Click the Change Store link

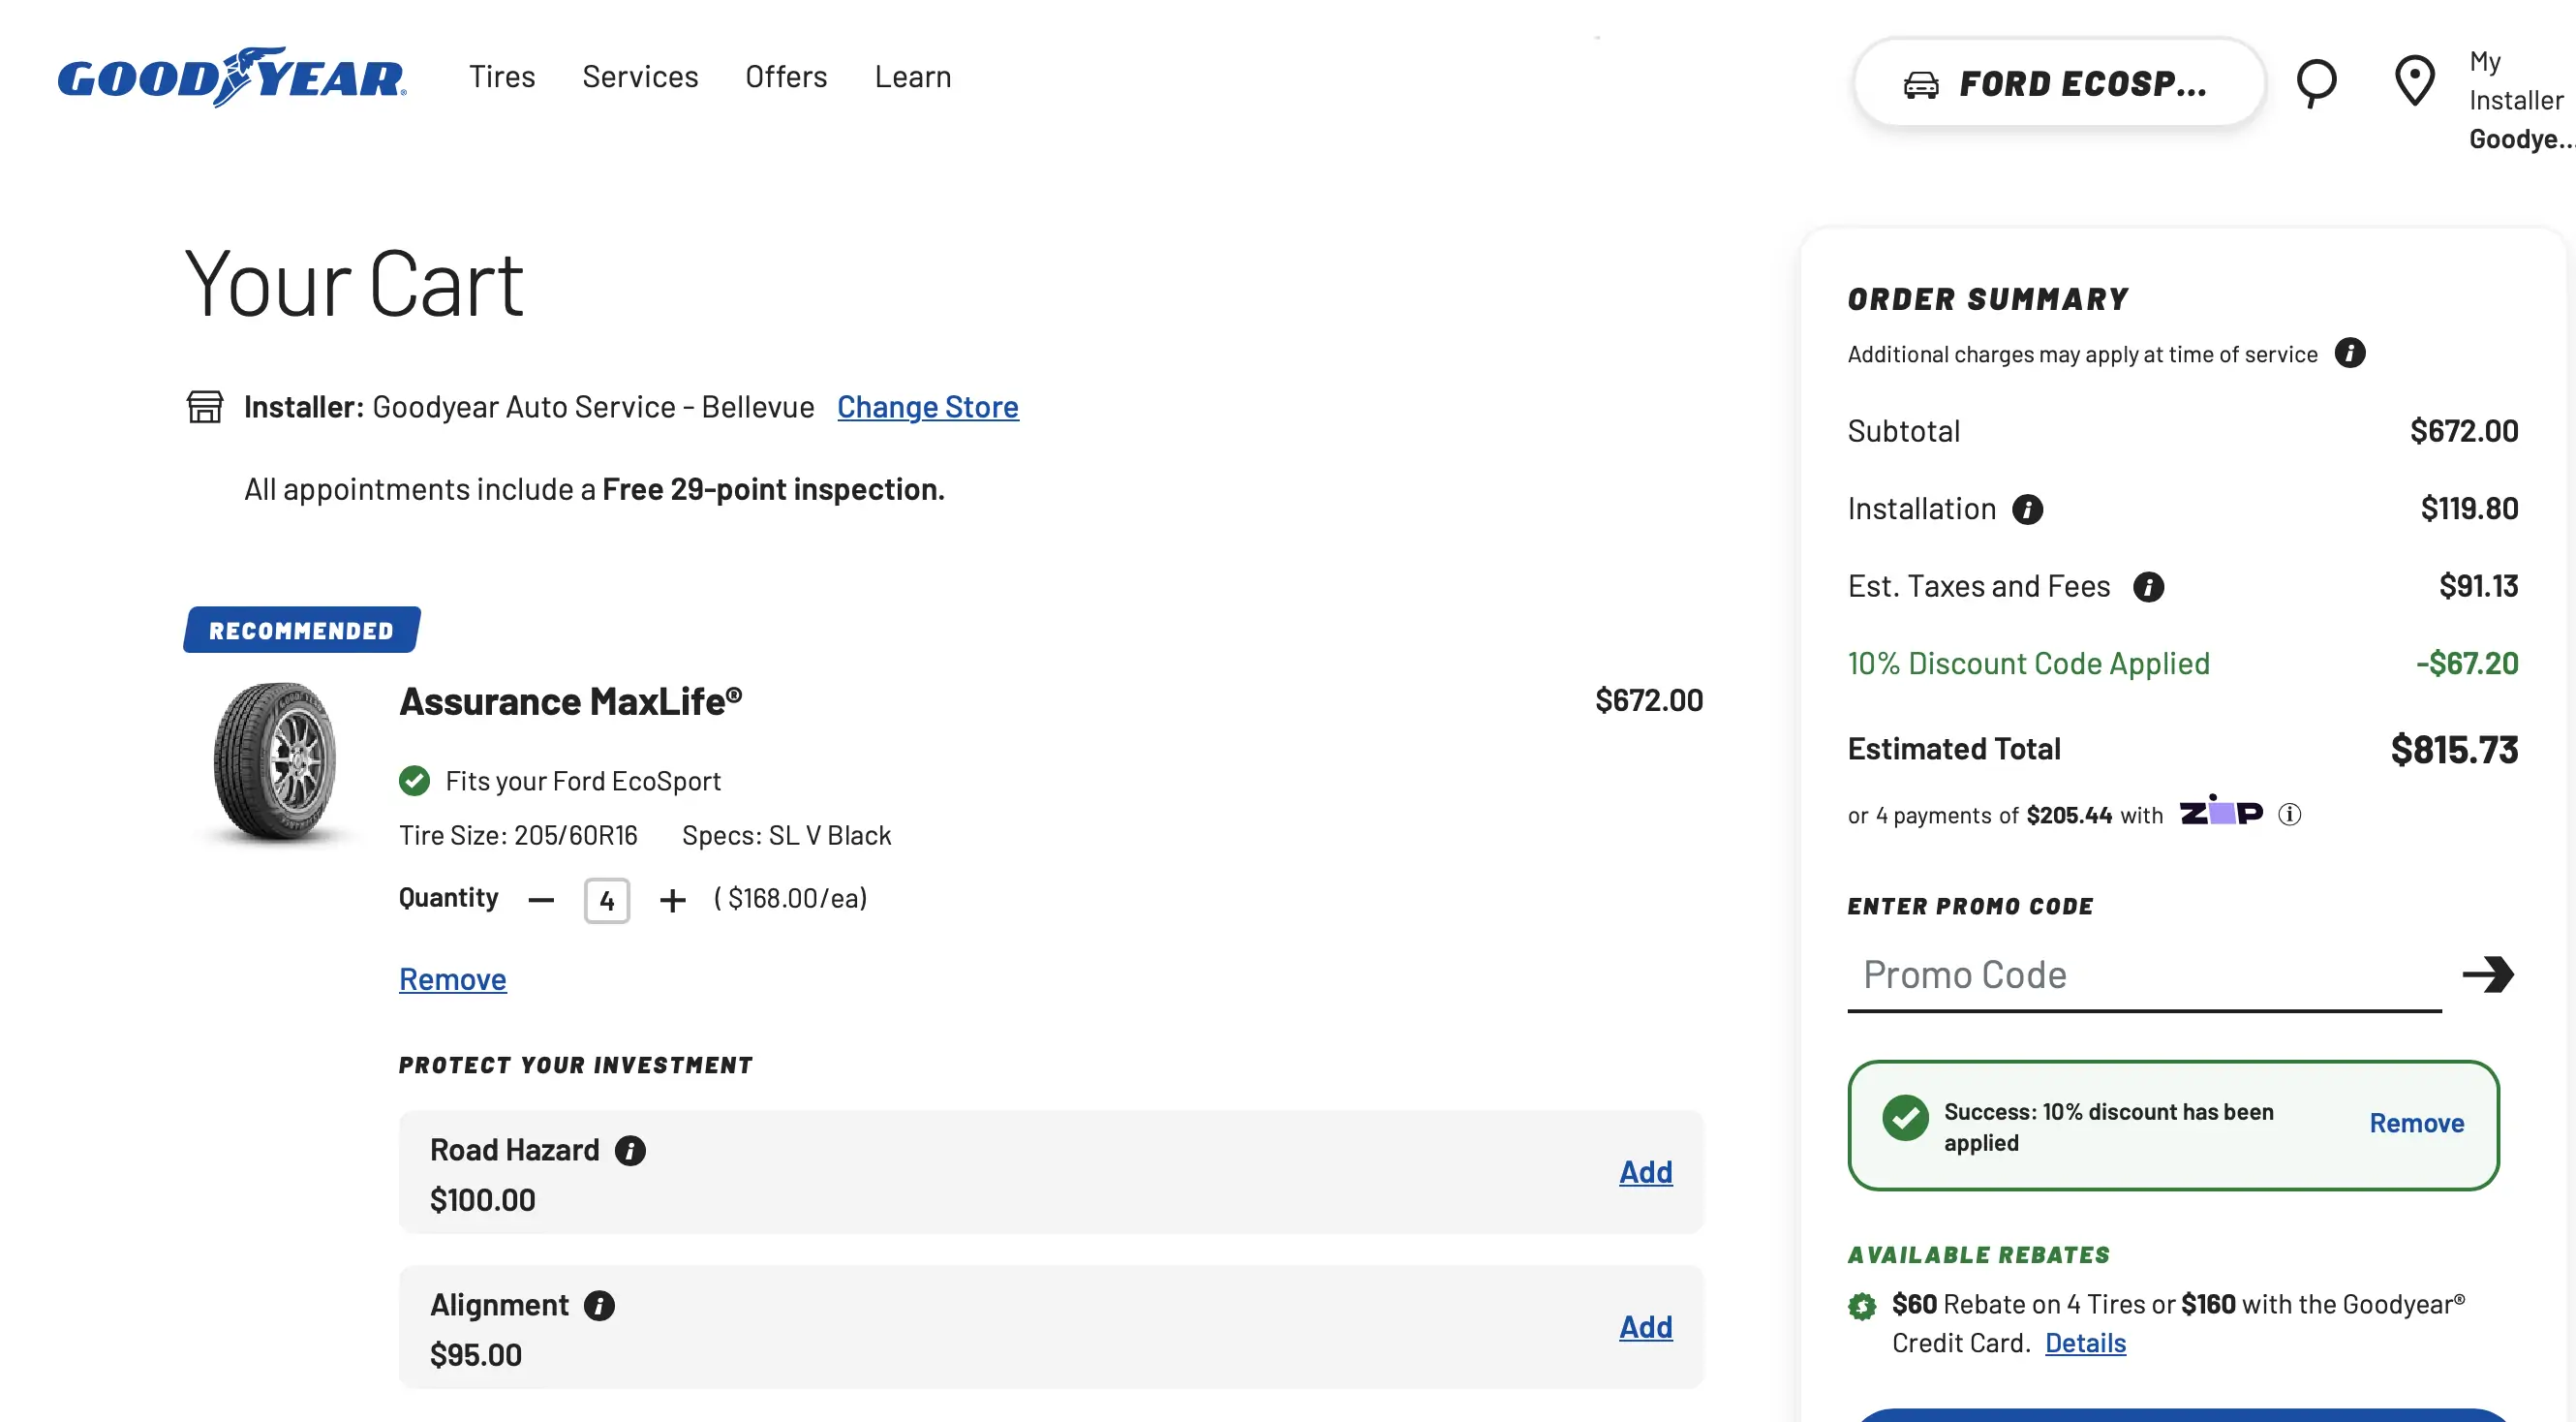928,407
